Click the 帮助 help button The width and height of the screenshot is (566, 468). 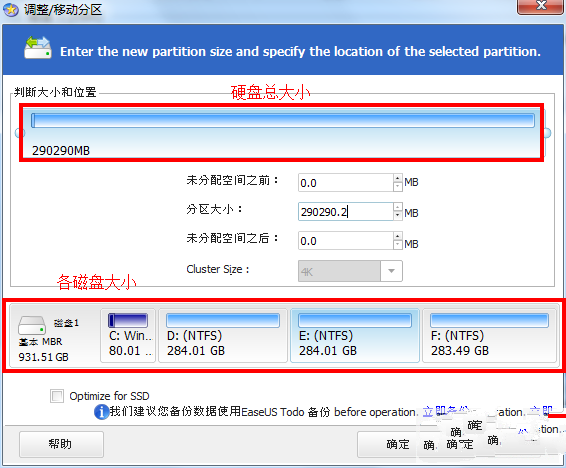tap(61, 444)
